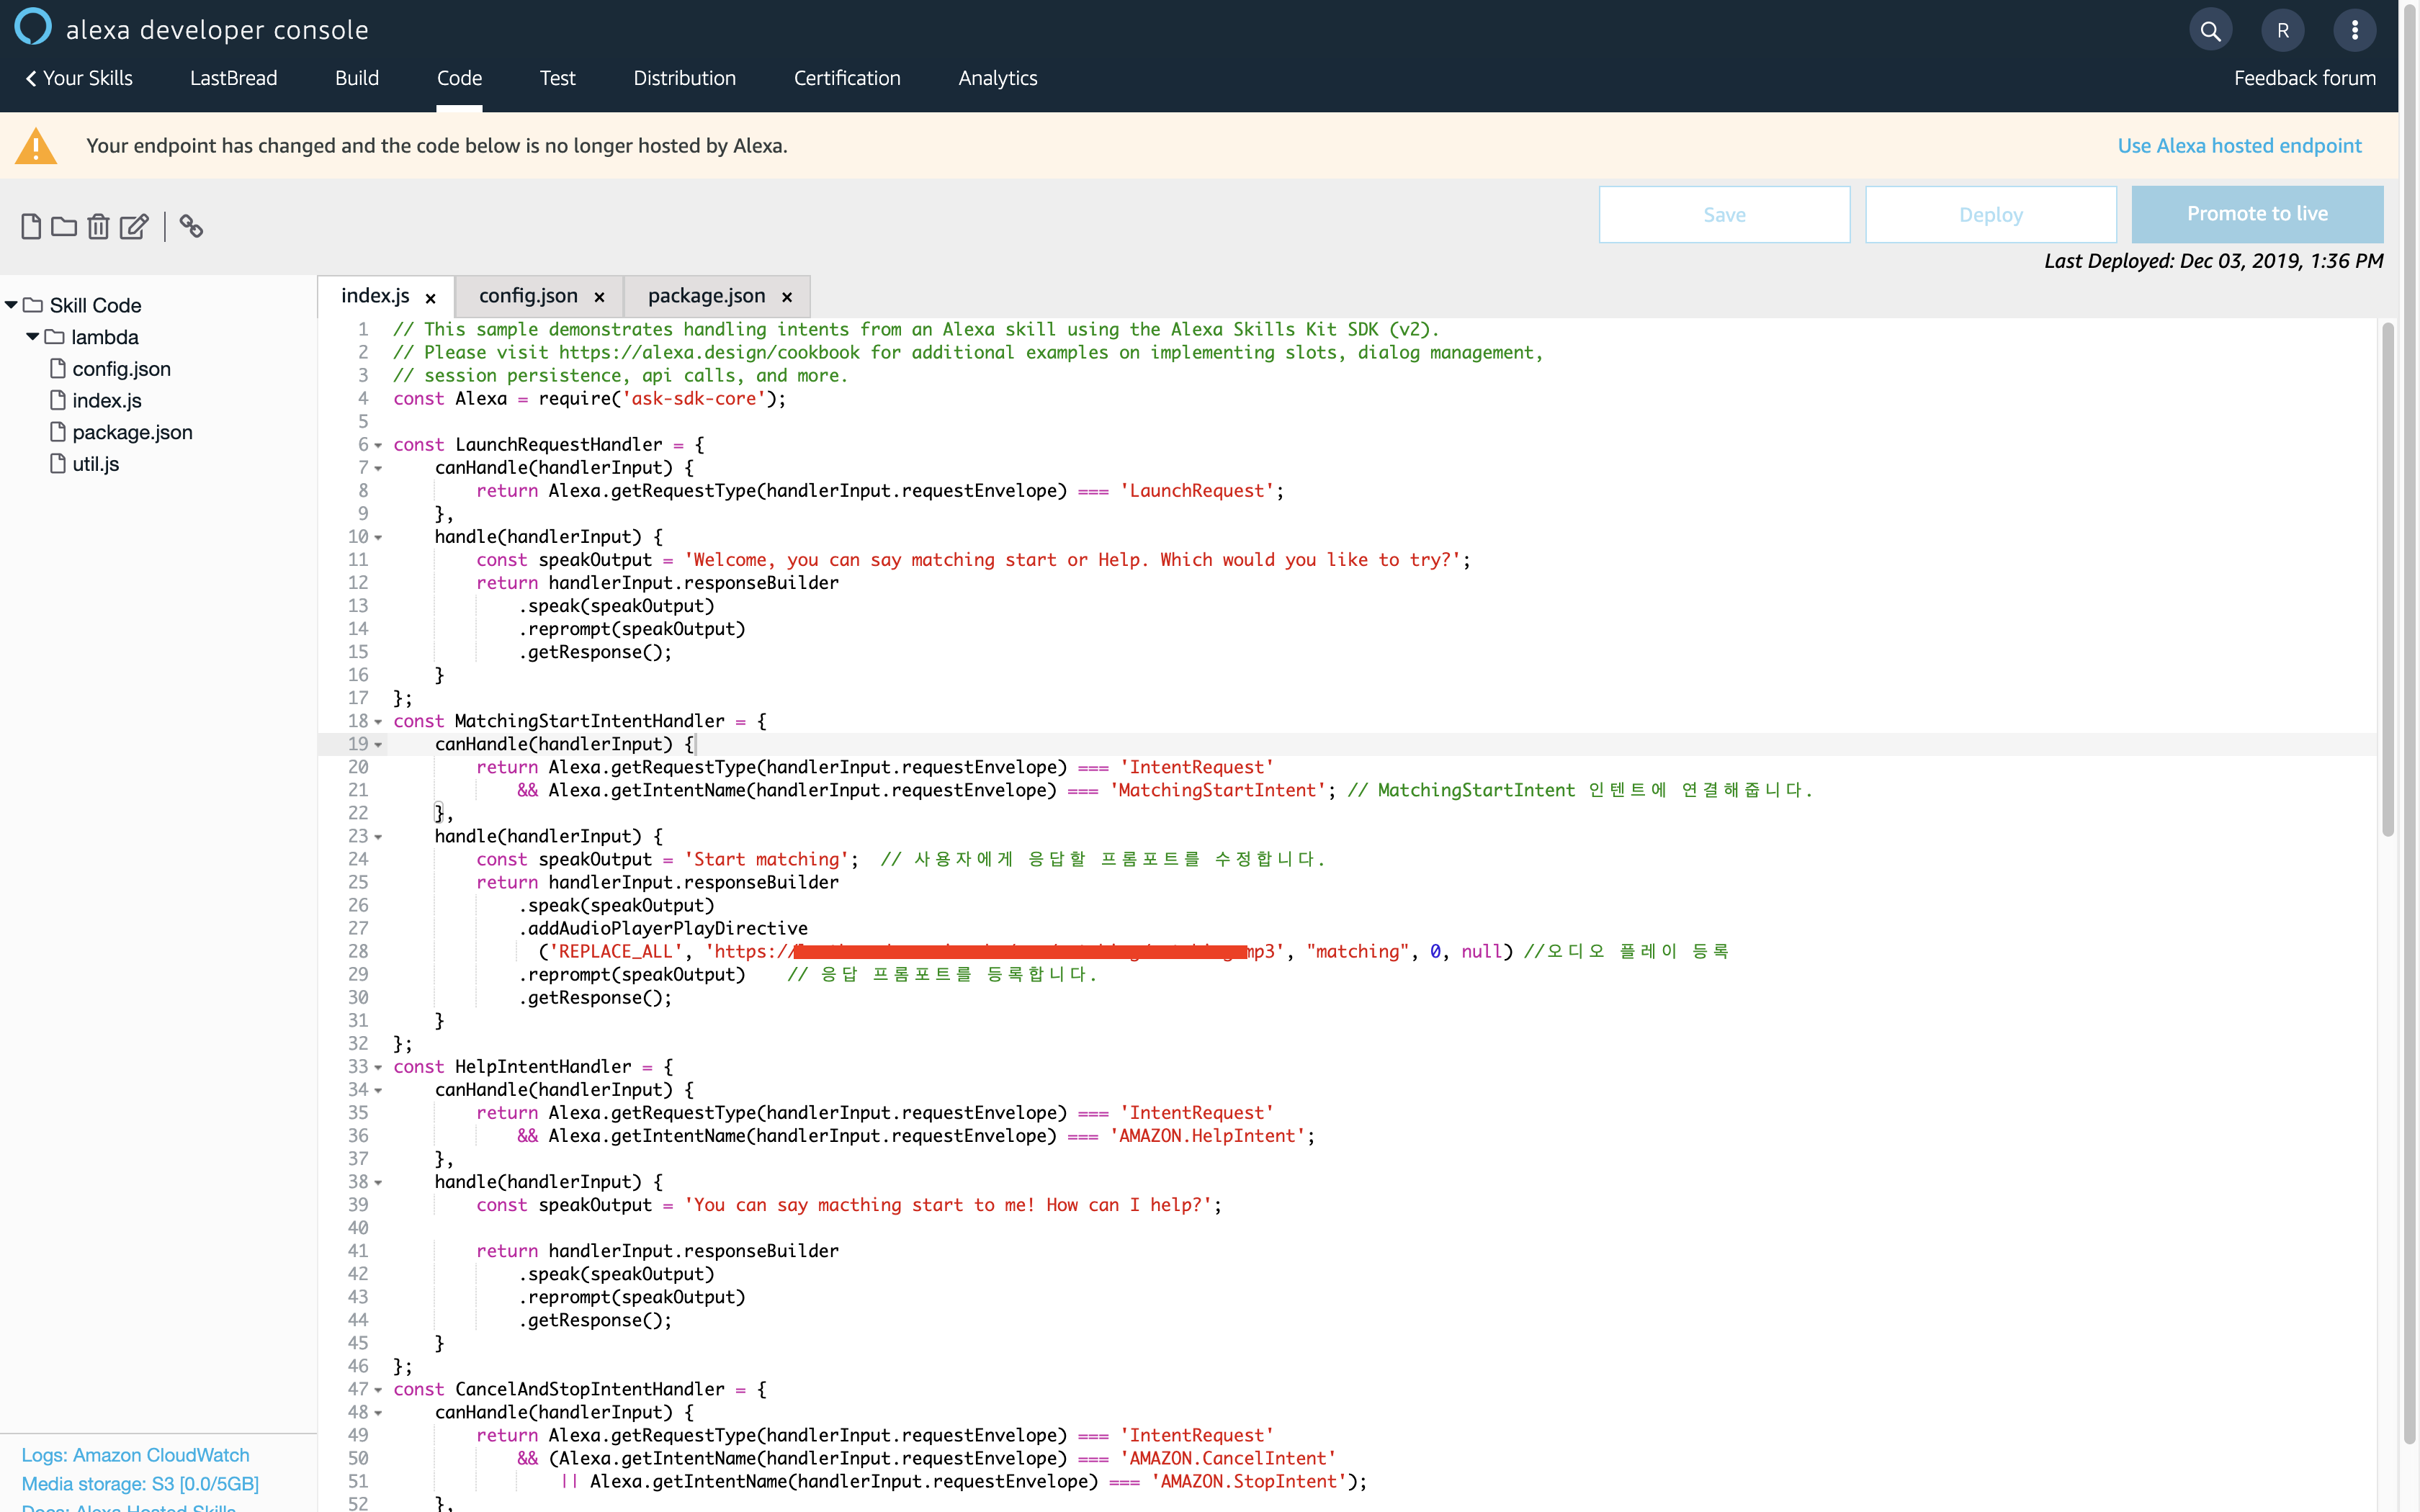Fold code at line 38 arrow
2420x1512 pixels.
379,1183
